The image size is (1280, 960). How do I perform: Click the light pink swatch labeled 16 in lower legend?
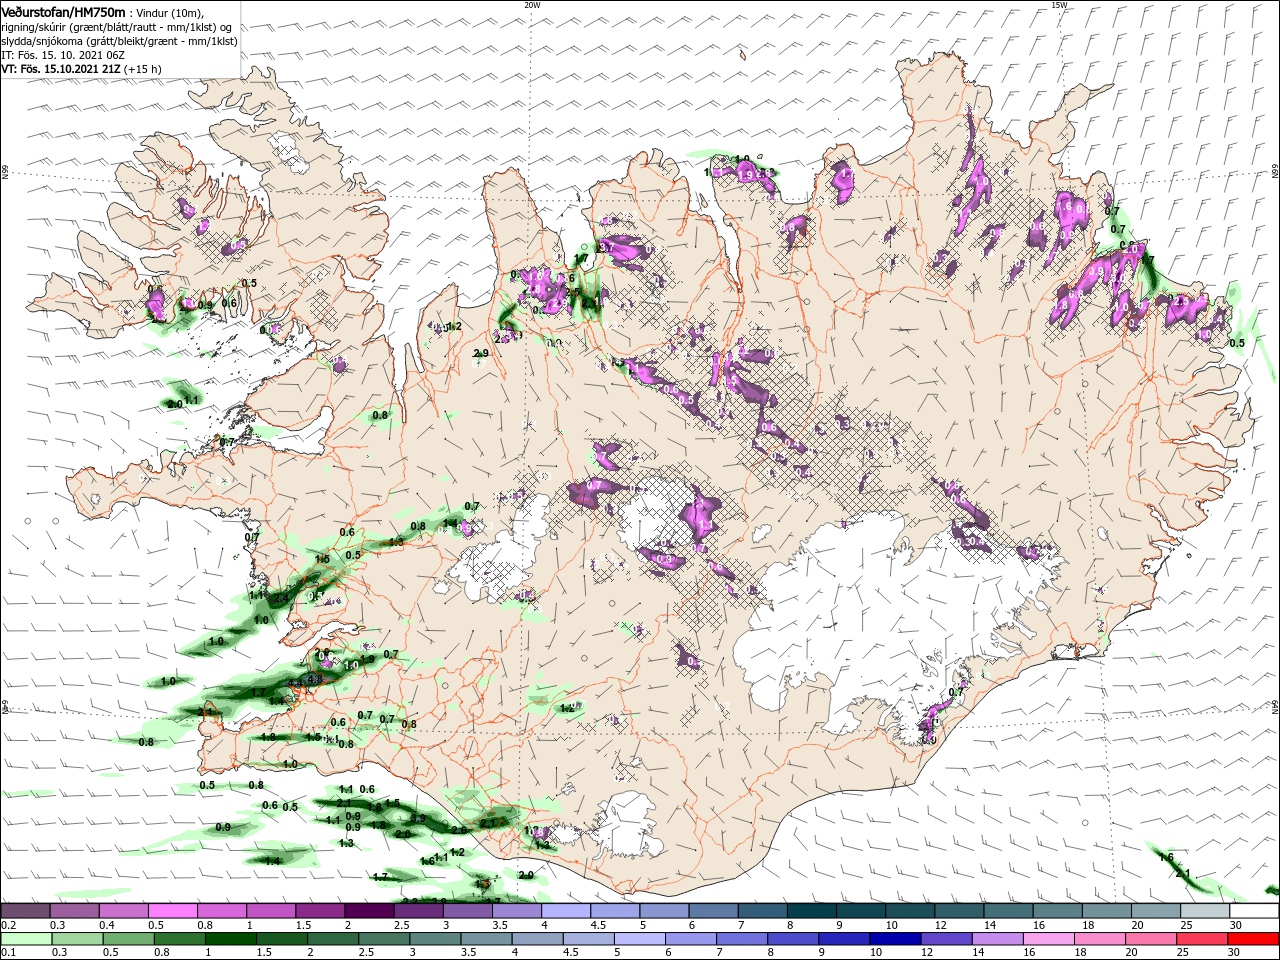[1049, 938]
